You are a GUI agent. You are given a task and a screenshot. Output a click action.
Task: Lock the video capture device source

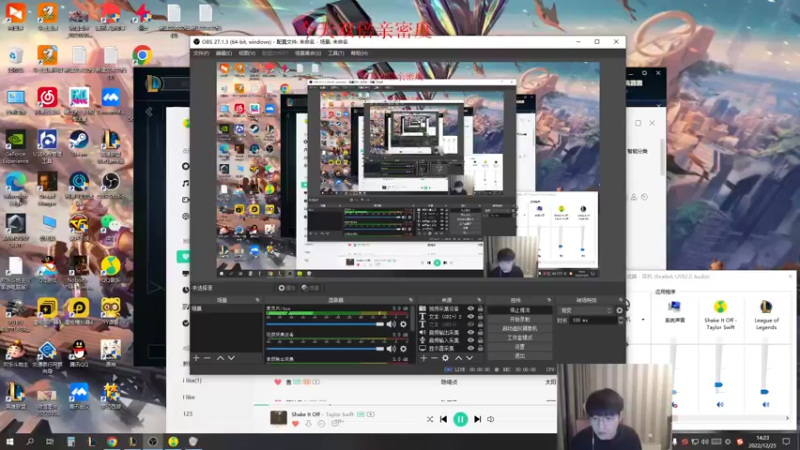(x=480, y=309)
